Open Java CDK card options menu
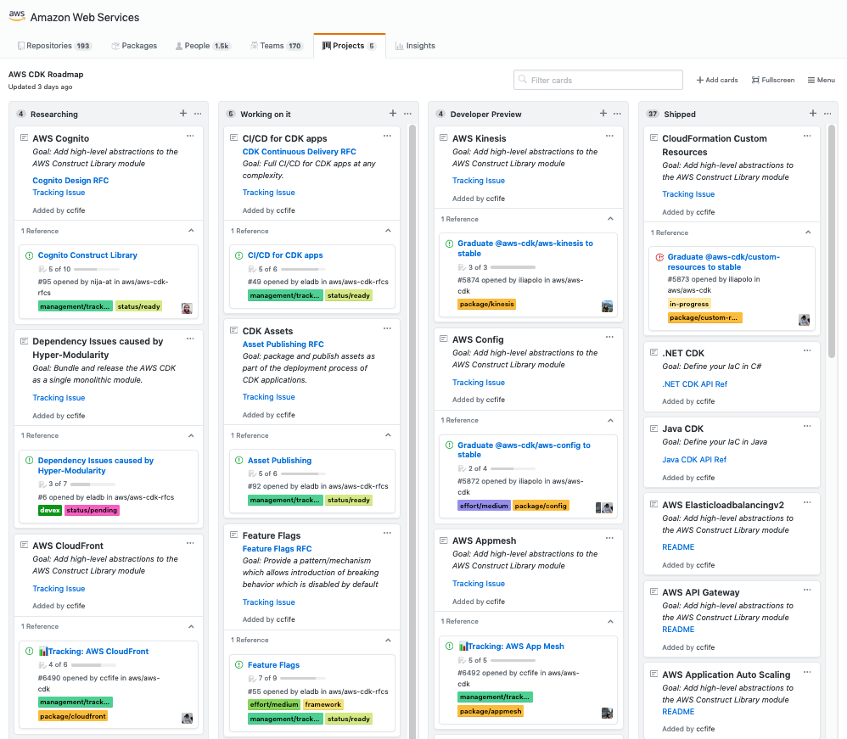847x739 pixels. (x=807, y=426)
